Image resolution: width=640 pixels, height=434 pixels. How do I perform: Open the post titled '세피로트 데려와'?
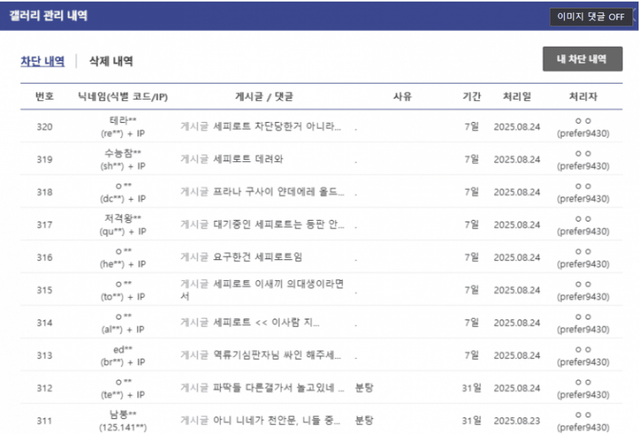point(247,159)
